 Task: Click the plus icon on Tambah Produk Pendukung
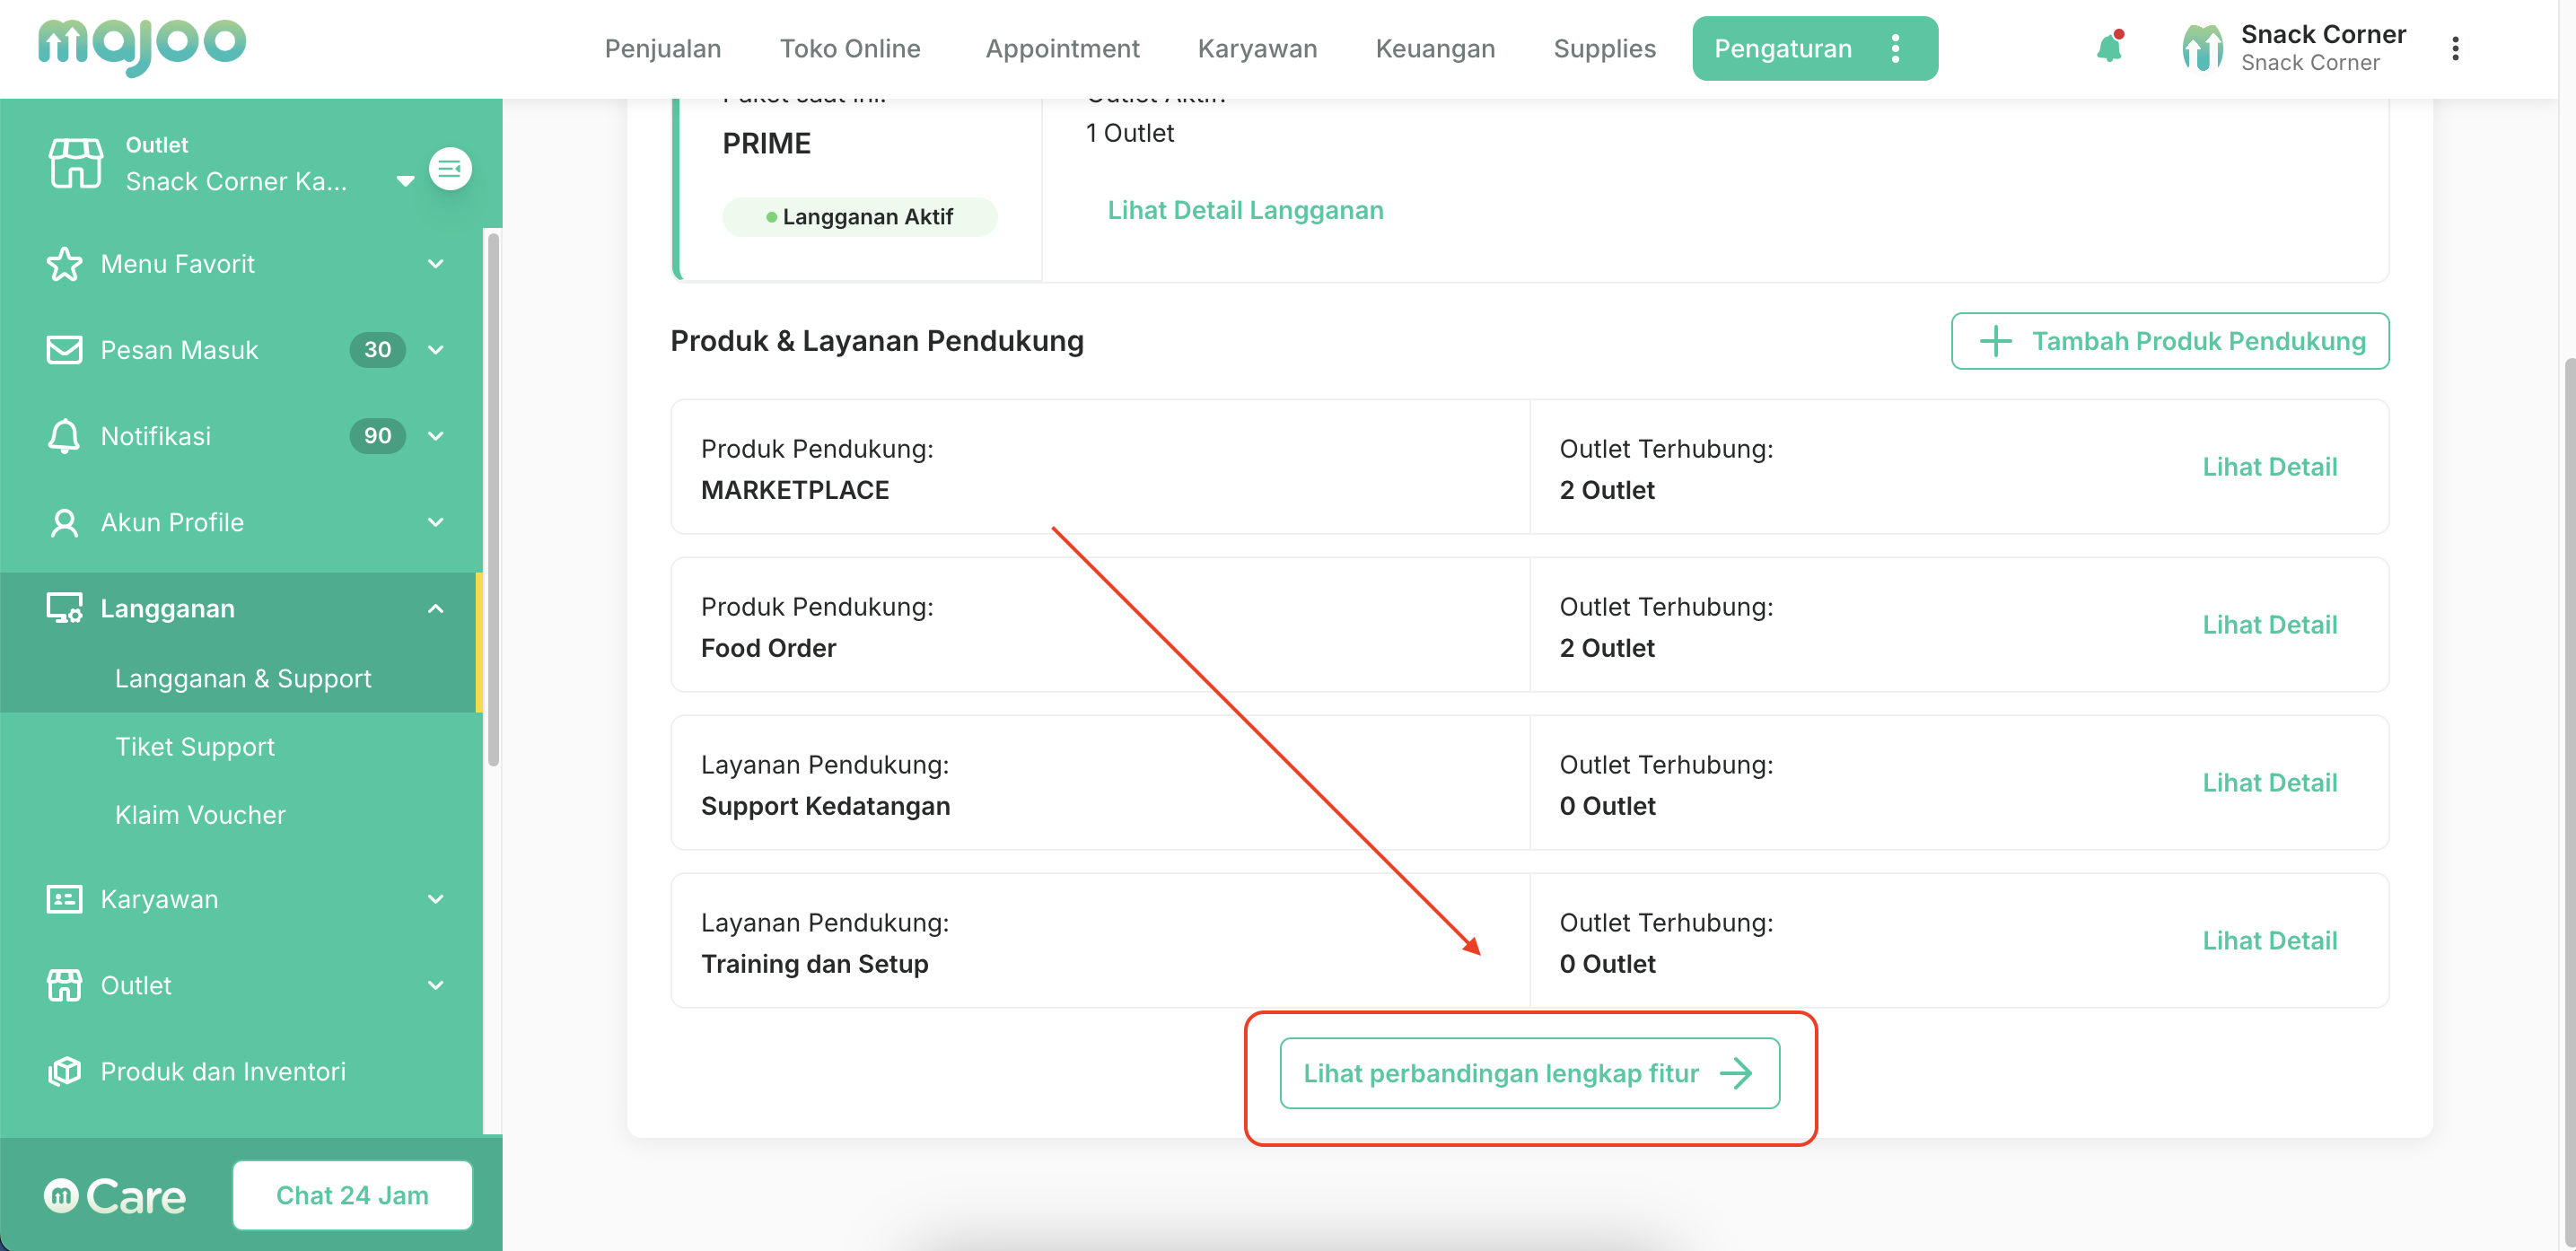tap(1995, 341)
